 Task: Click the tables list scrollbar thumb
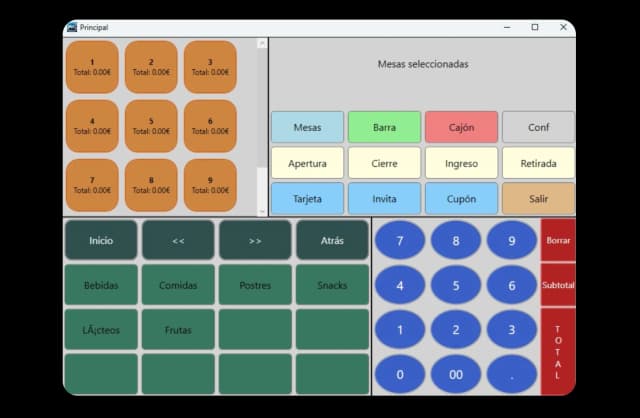262,108
